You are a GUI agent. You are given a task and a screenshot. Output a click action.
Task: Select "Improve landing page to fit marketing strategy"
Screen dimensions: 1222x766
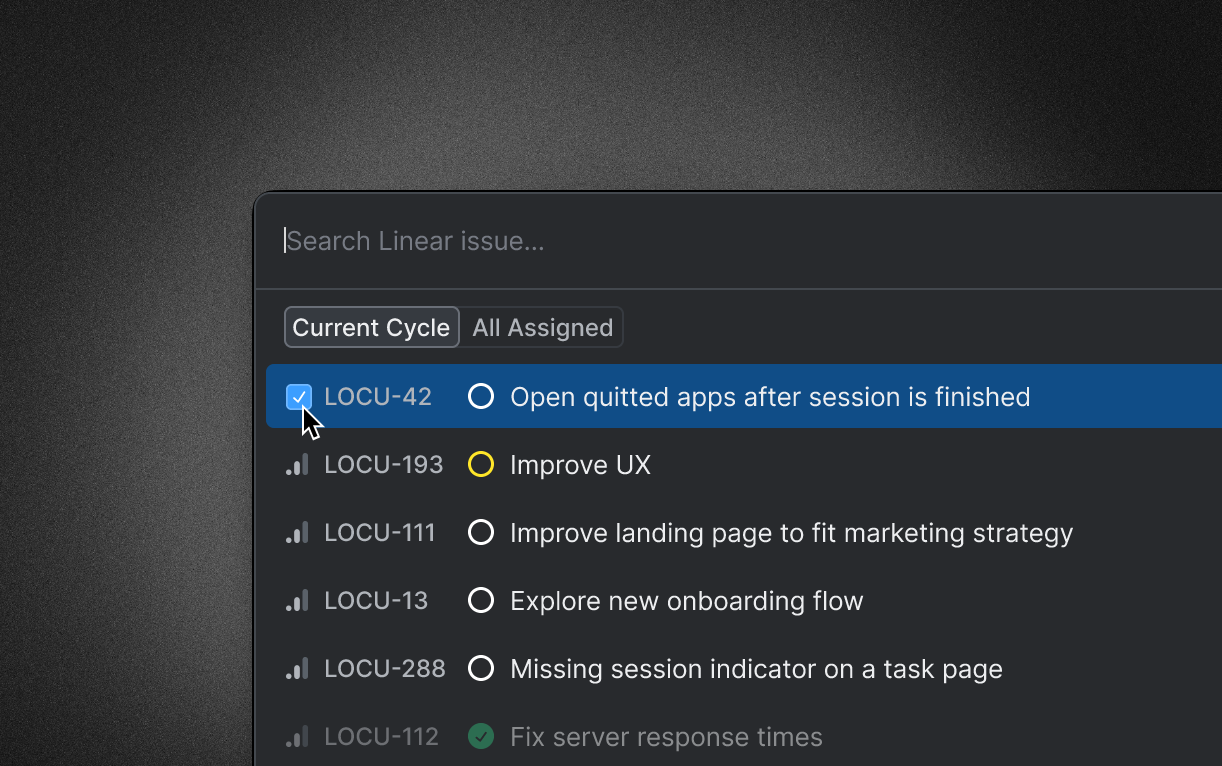791,533
